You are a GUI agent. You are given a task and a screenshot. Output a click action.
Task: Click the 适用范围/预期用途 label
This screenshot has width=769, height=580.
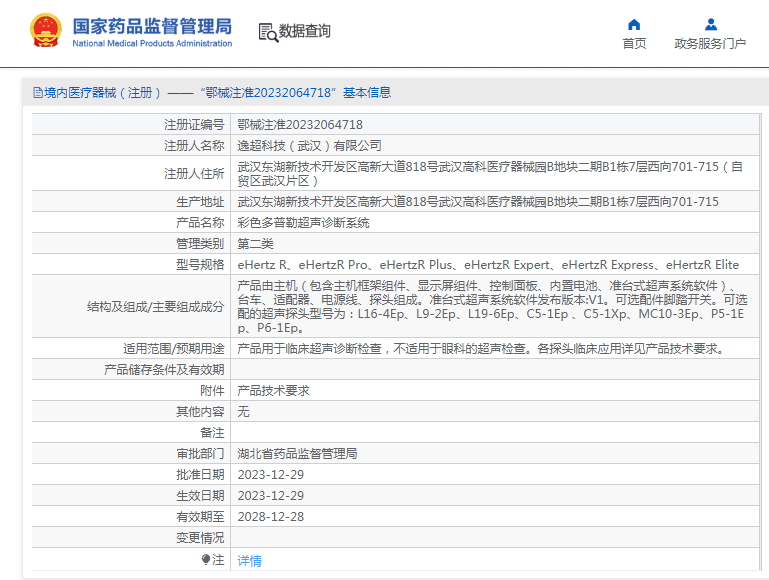(174, 349)
